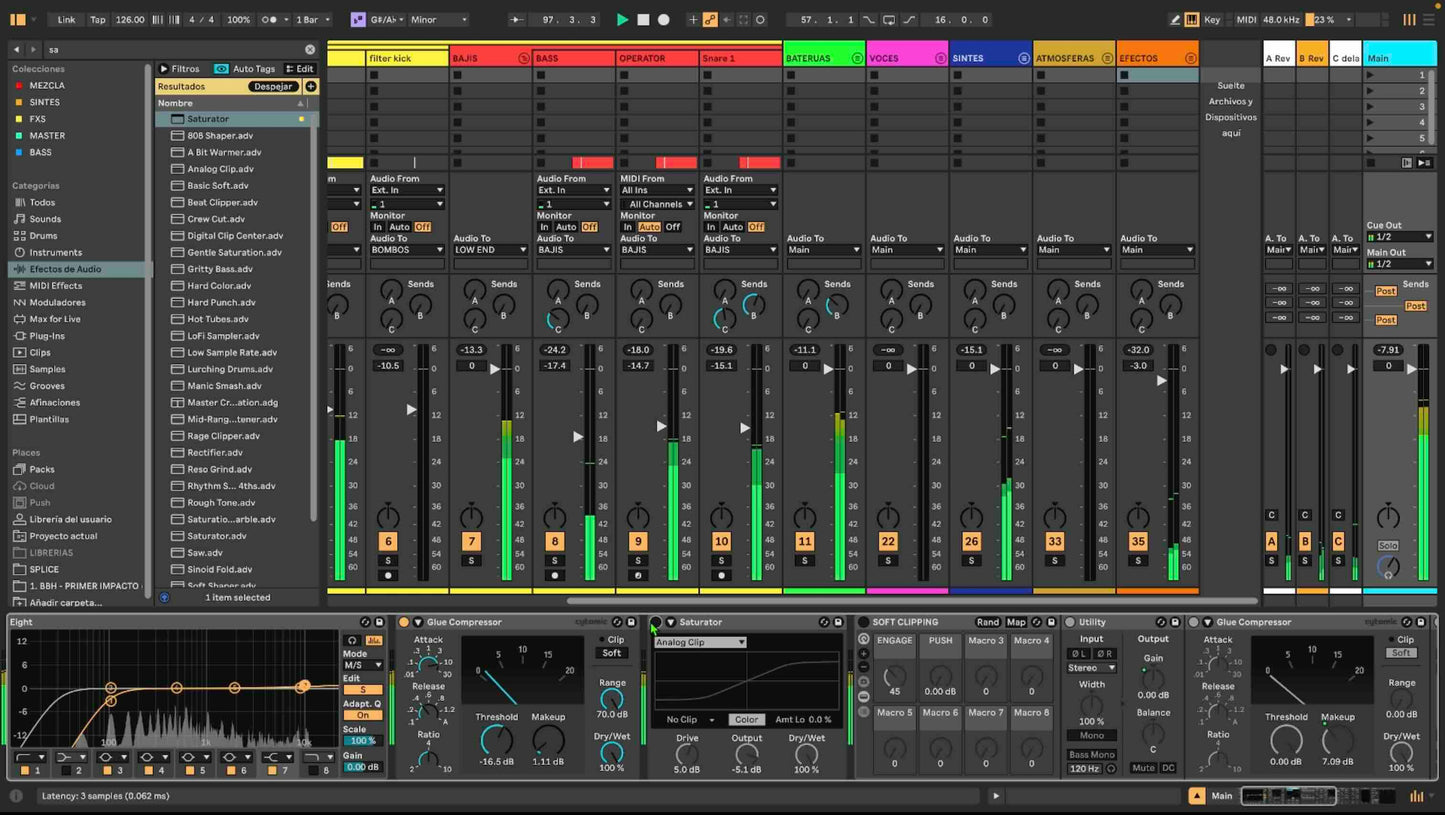Select Efectos de Audio category in browser

tap(65, 269)
